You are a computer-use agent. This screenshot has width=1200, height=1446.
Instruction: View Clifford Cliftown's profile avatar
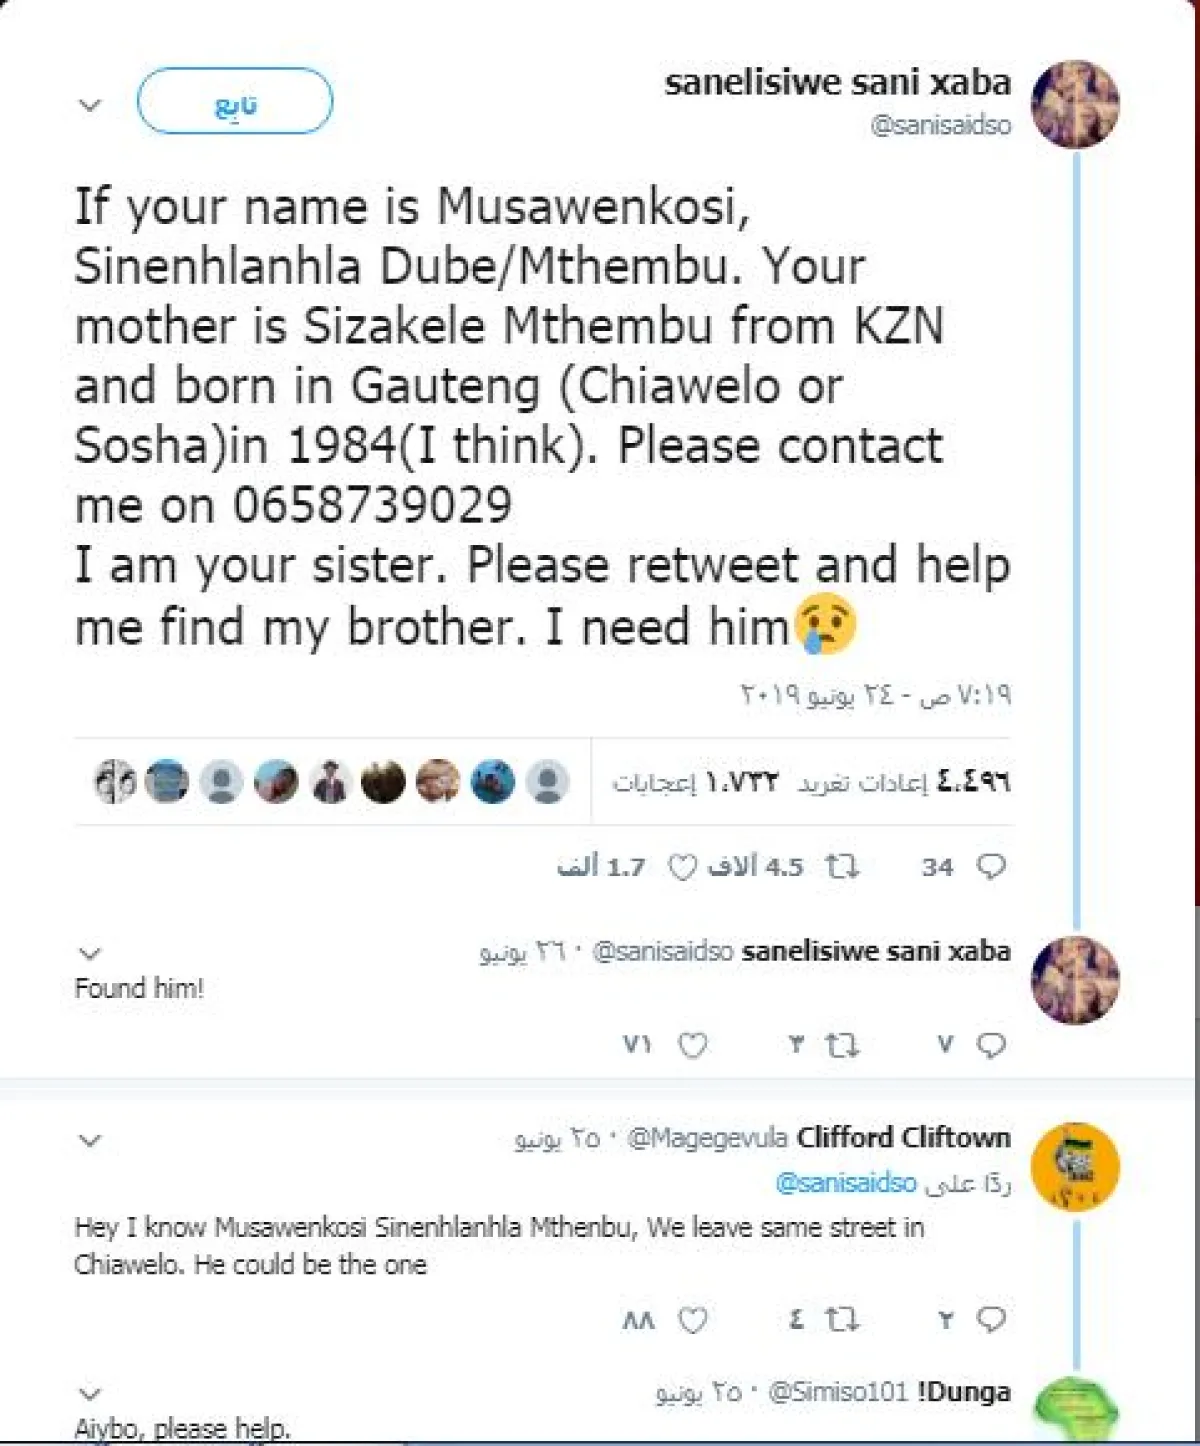coord(1075,1166)
